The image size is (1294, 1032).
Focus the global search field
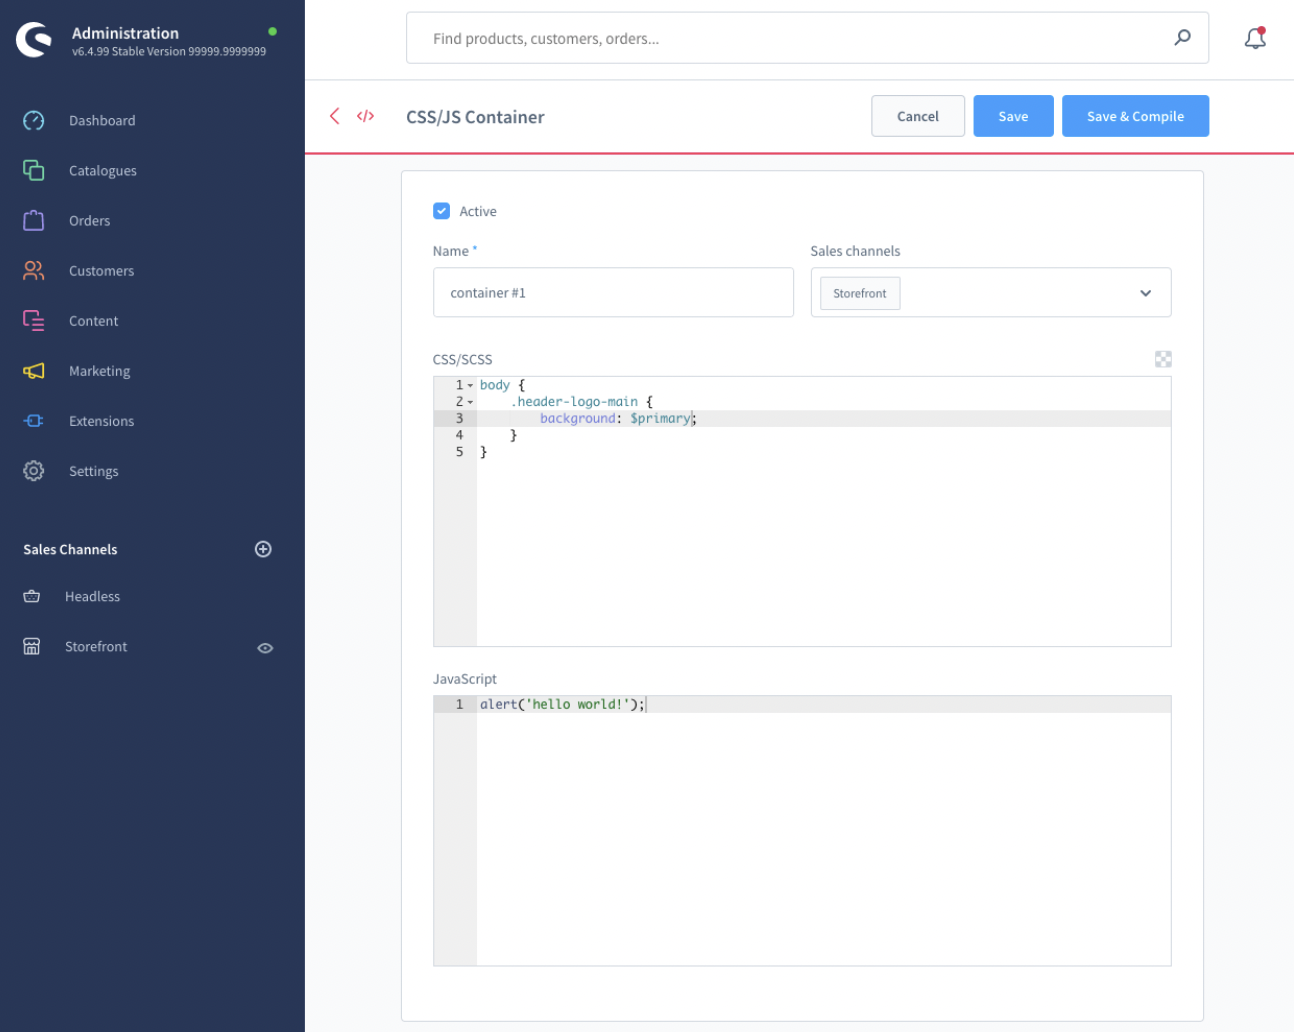point(807,38)
